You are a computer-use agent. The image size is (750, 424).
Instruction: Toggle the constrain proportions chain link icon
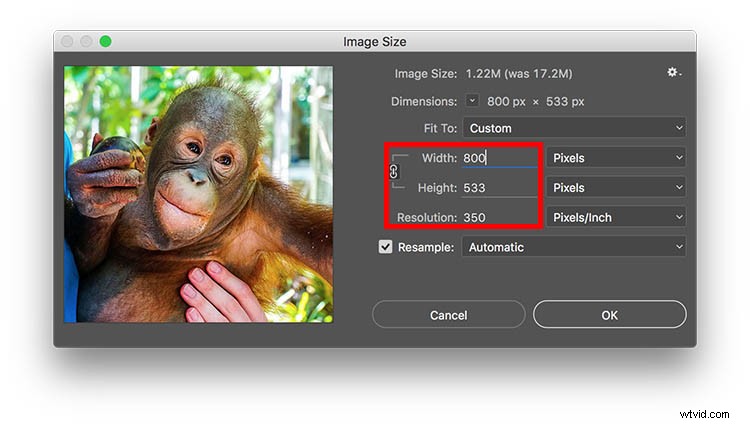click(x=394, y=171)
